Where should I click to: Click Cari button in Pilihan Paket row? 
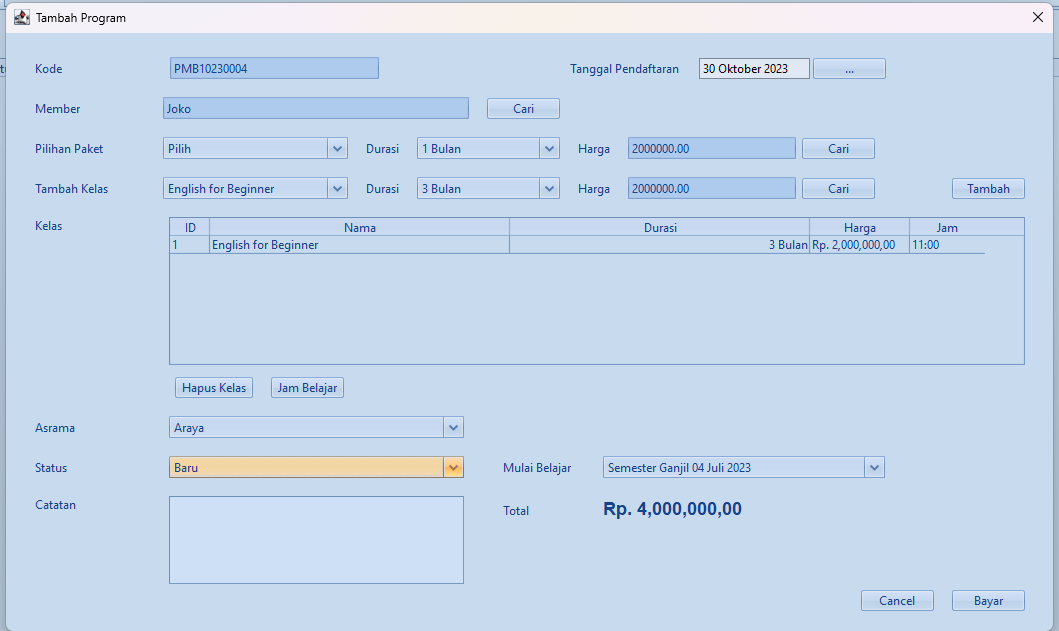pos(838,149)
